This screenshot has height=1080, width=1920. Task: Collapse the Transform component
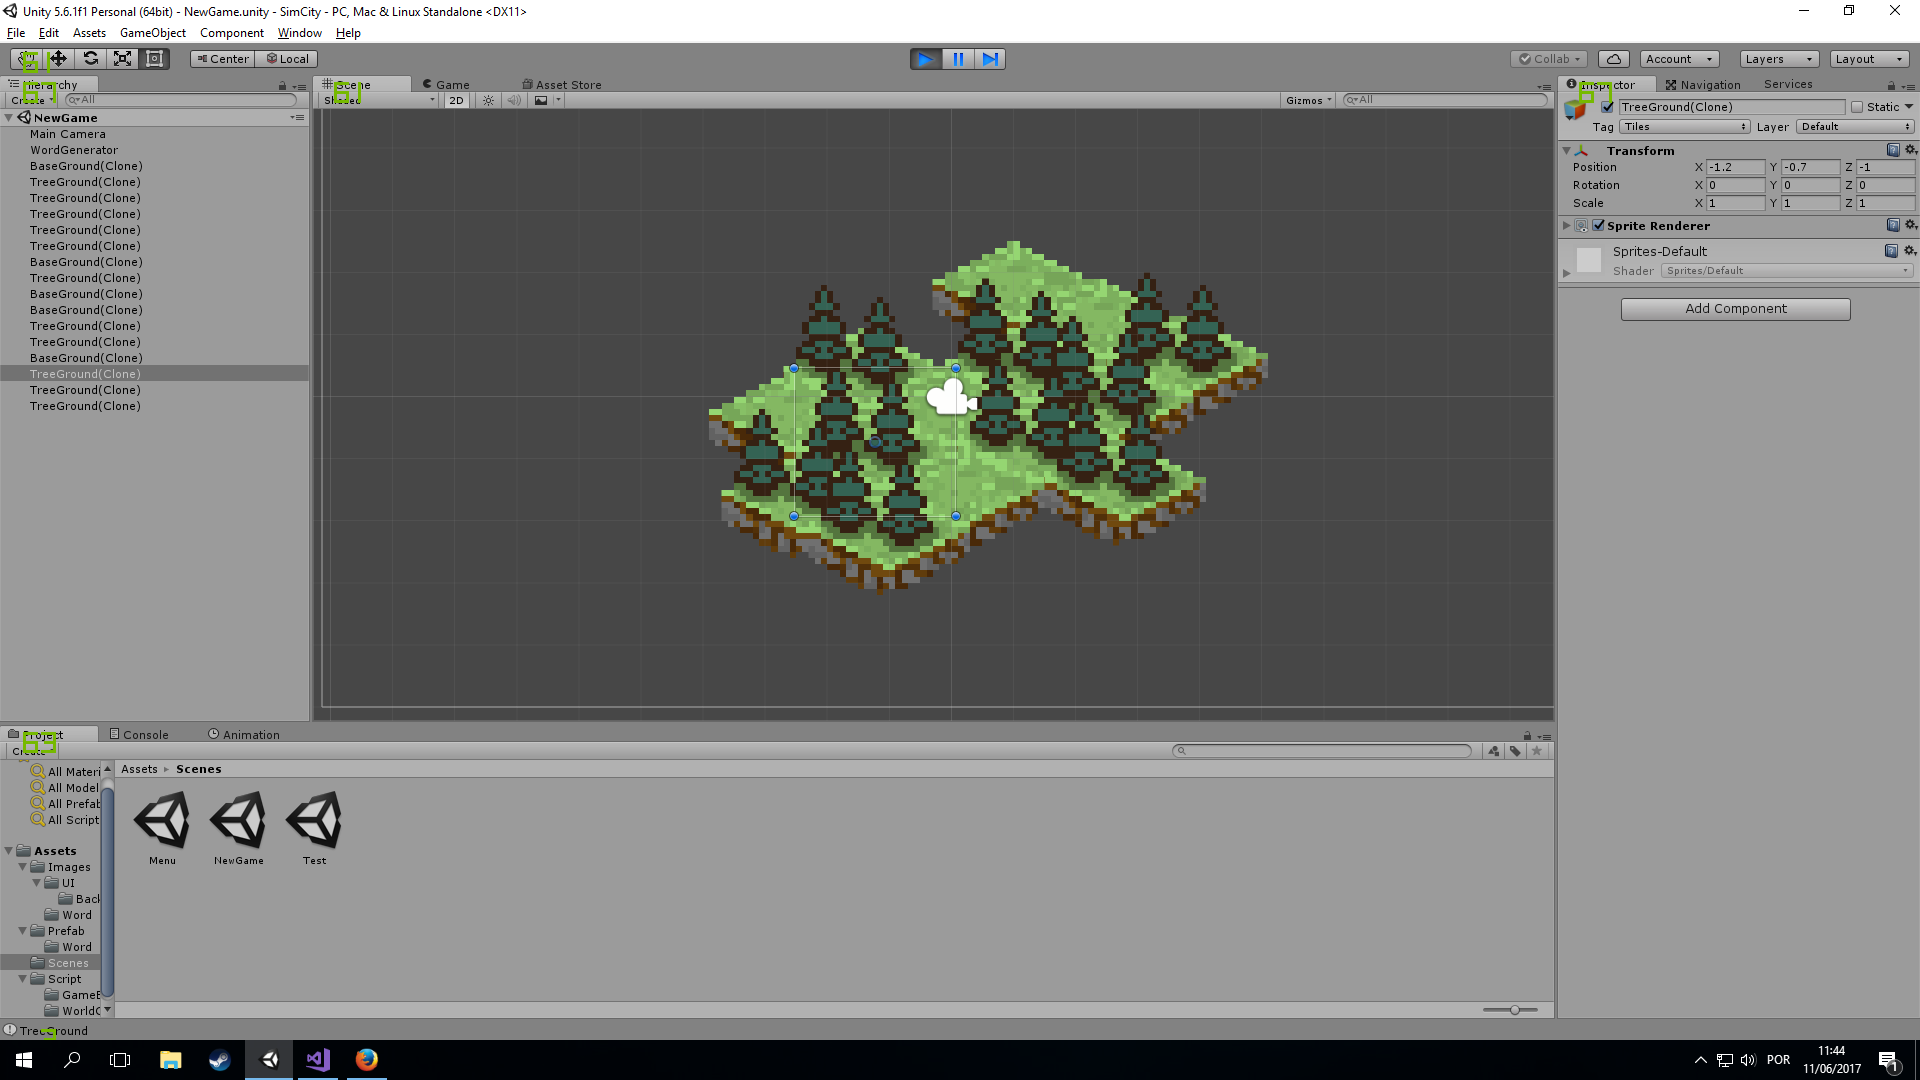point(1567,150)
